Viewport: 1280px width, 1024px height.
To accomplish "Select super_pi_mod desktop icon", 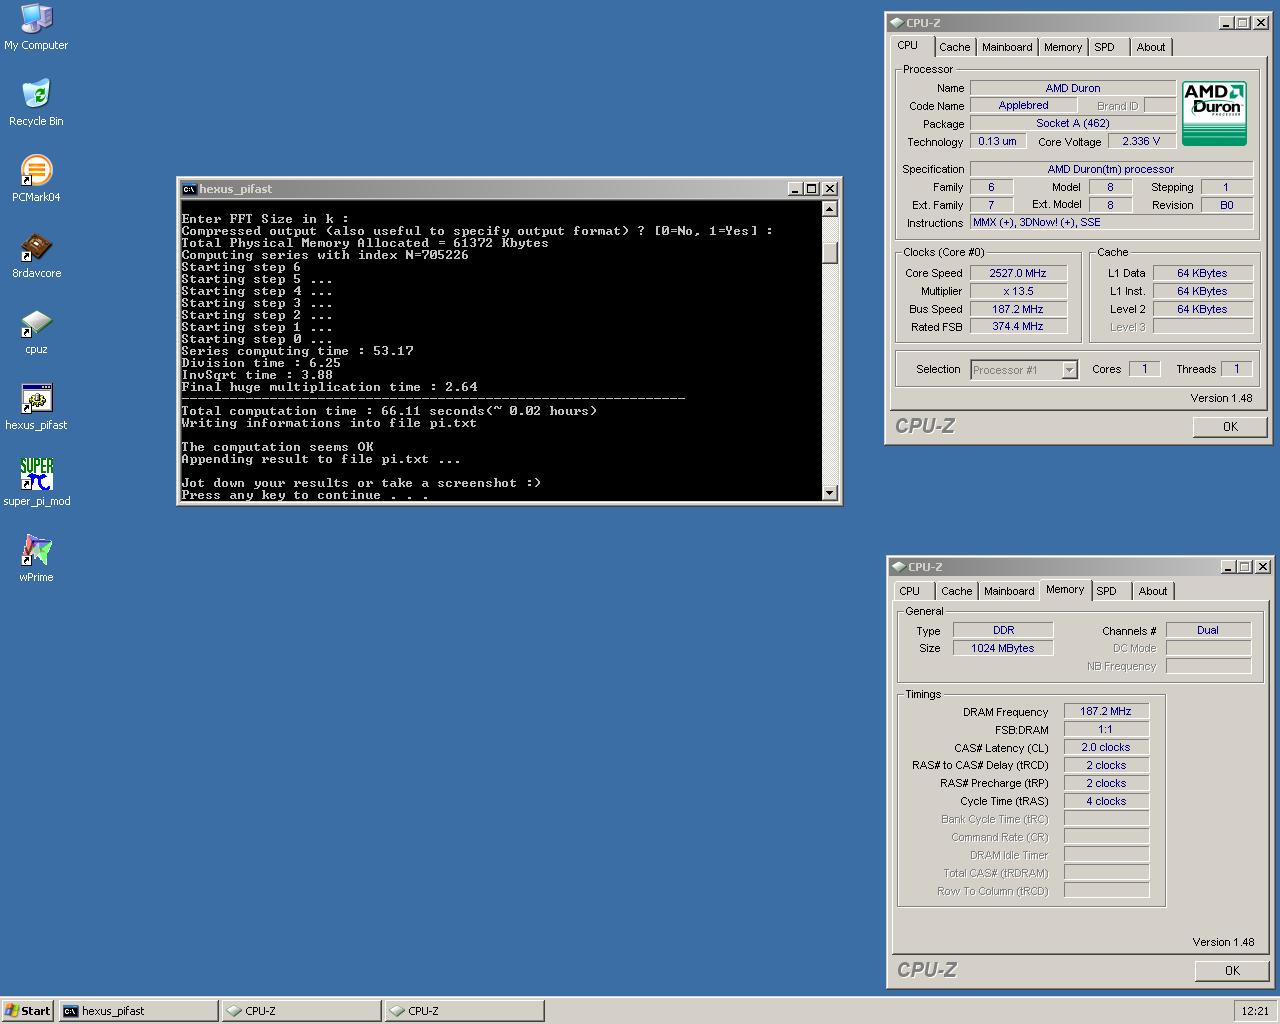I will point(36,483).
